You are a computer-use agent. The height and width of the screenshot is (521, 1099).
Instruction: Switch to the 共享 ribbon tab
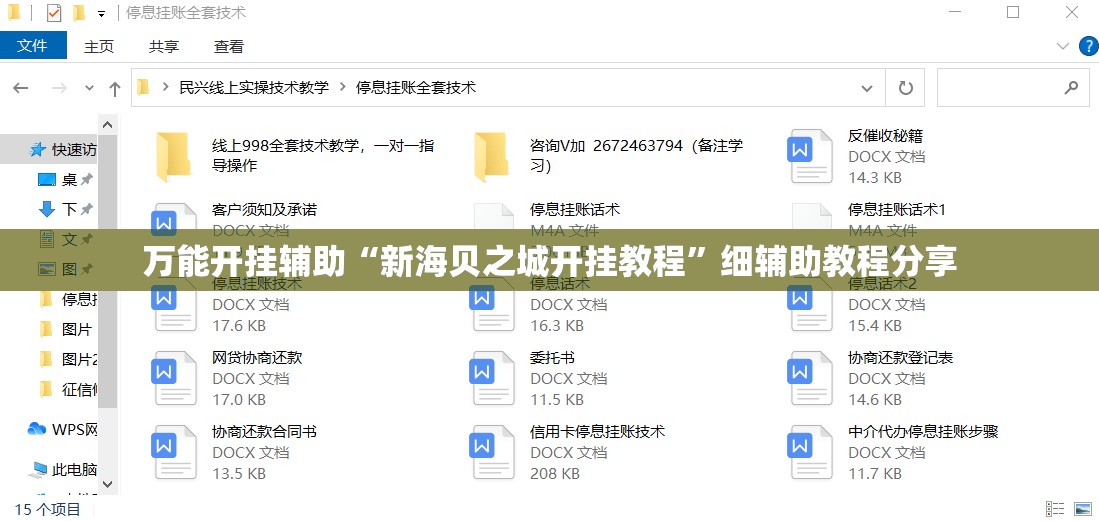(x=163, y=46)
